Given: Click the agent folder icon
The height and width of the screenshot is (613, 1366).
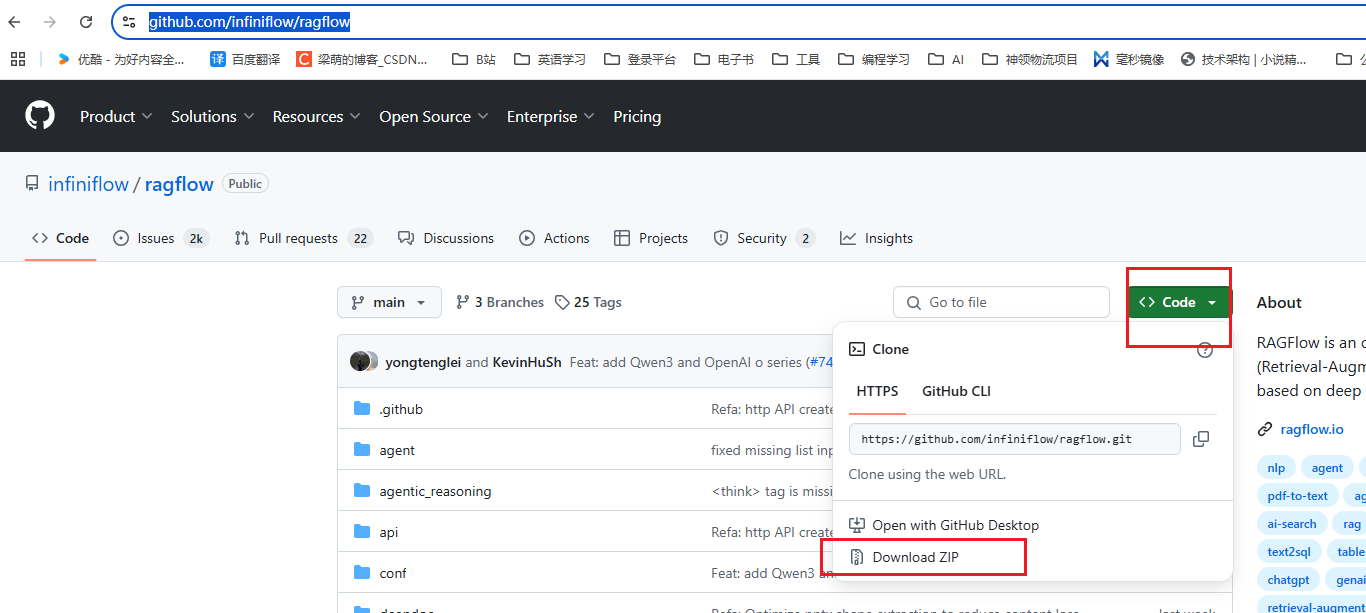Looking at the screenshot, I should (x=362, y=450).
